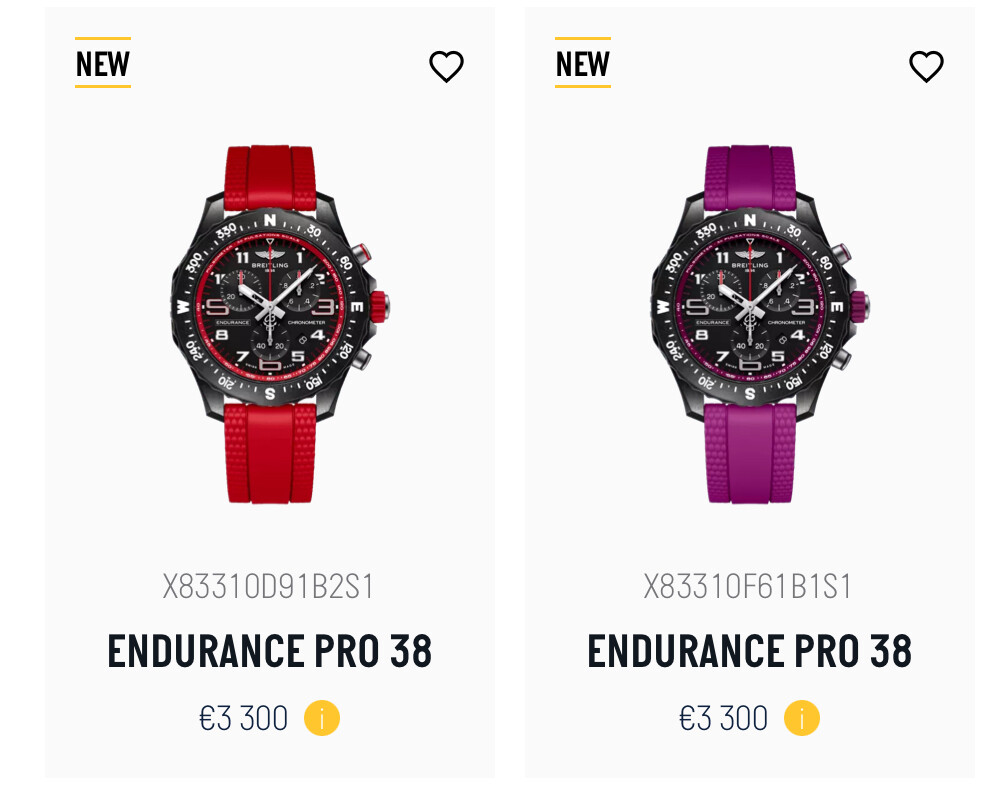Click the purple crown on the right watch
Screen dimensions: 1000x789
[x=858, y=306]
